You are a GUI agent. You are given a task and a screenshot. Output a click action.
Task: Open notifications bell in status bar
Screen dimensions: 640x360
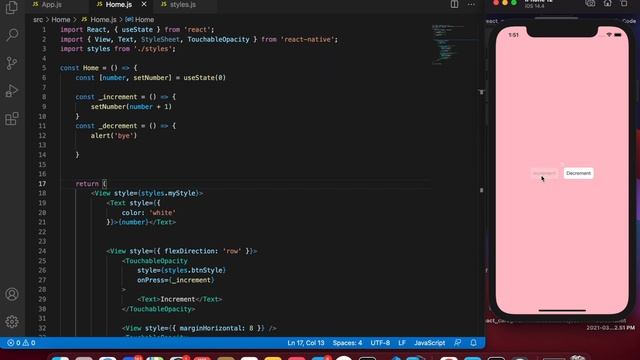[x=473, y=343]
